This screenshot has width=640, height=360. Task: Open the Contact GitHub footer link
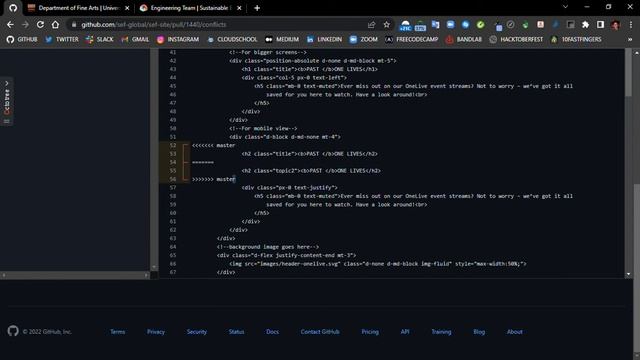pos(320,332)
